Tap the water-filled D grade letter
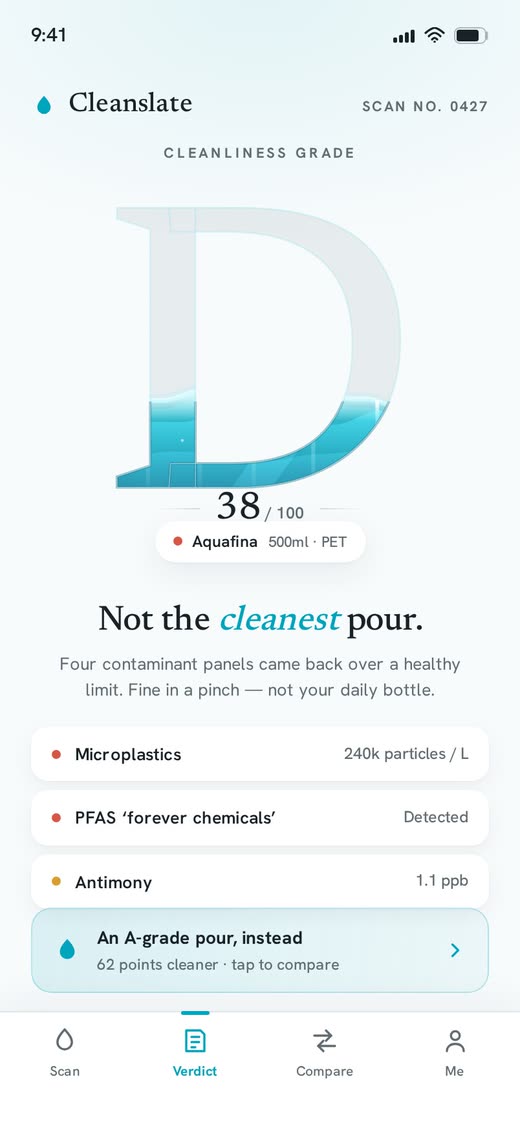This screenshot has height=1130, width=520. (x=258, y=348)
